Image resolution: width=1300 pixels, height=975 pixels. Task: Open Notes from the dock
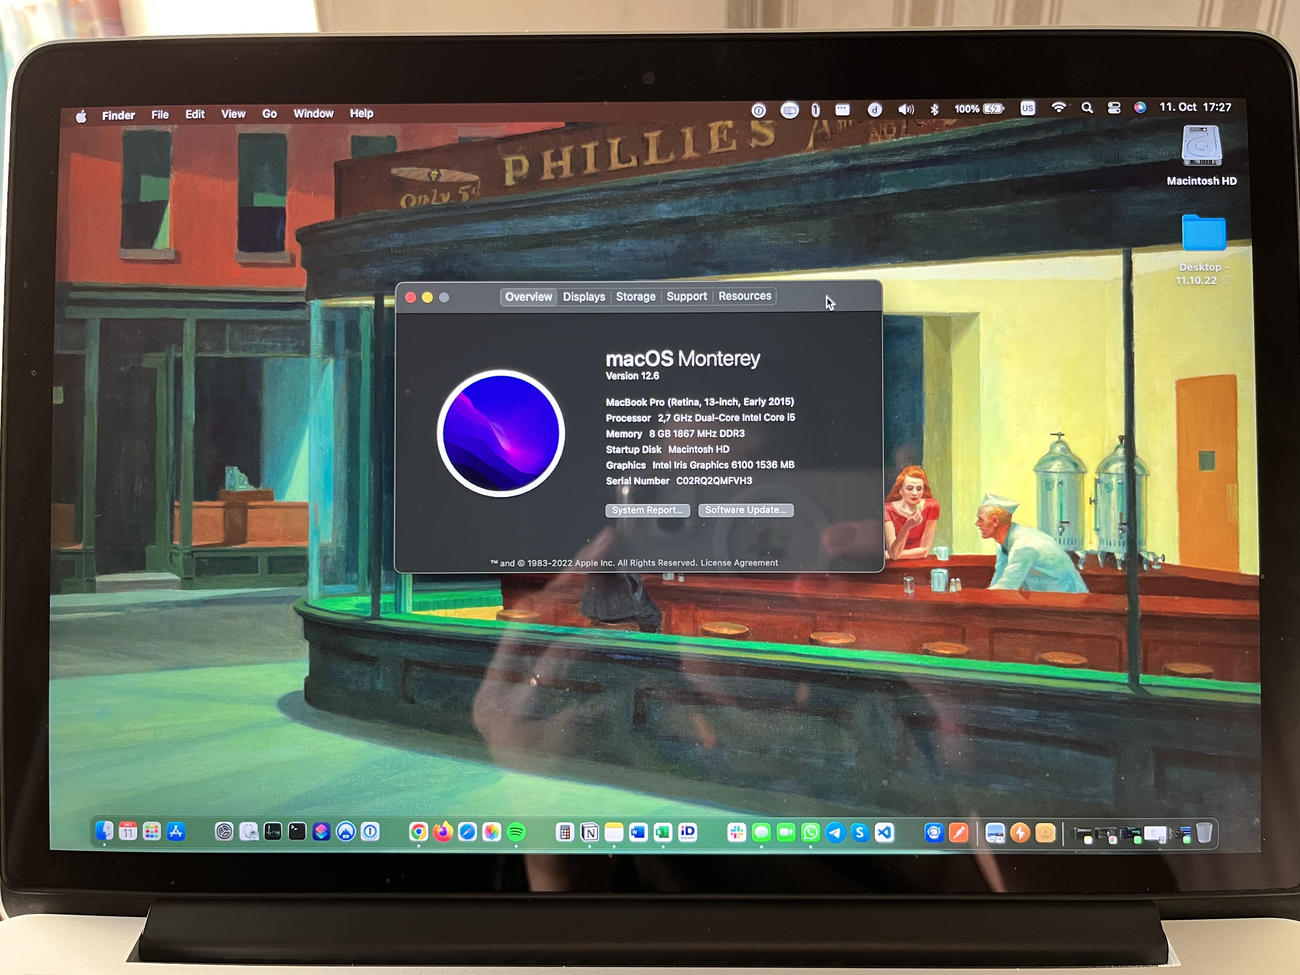click(x=614, y=832)
